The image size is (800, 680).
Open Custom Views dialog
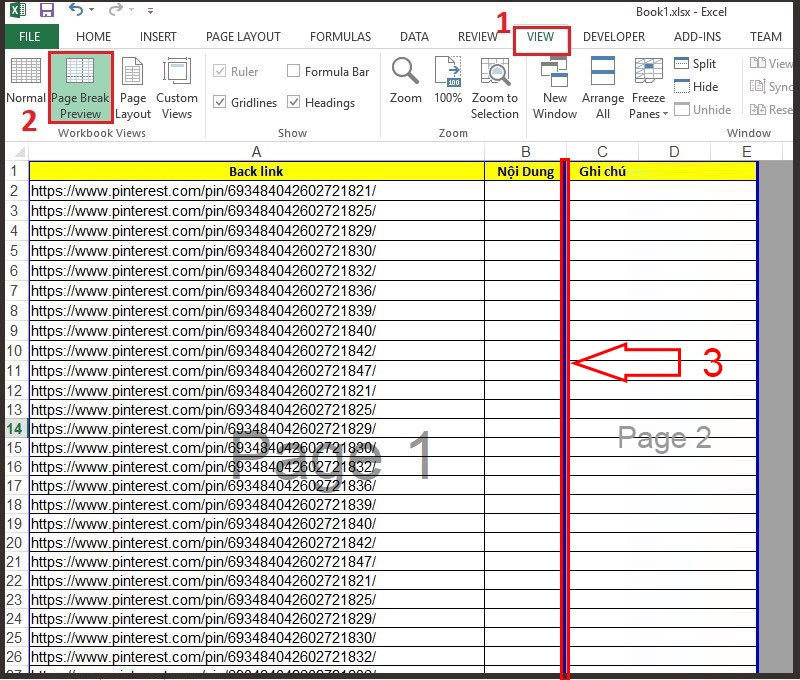[177, 88]
